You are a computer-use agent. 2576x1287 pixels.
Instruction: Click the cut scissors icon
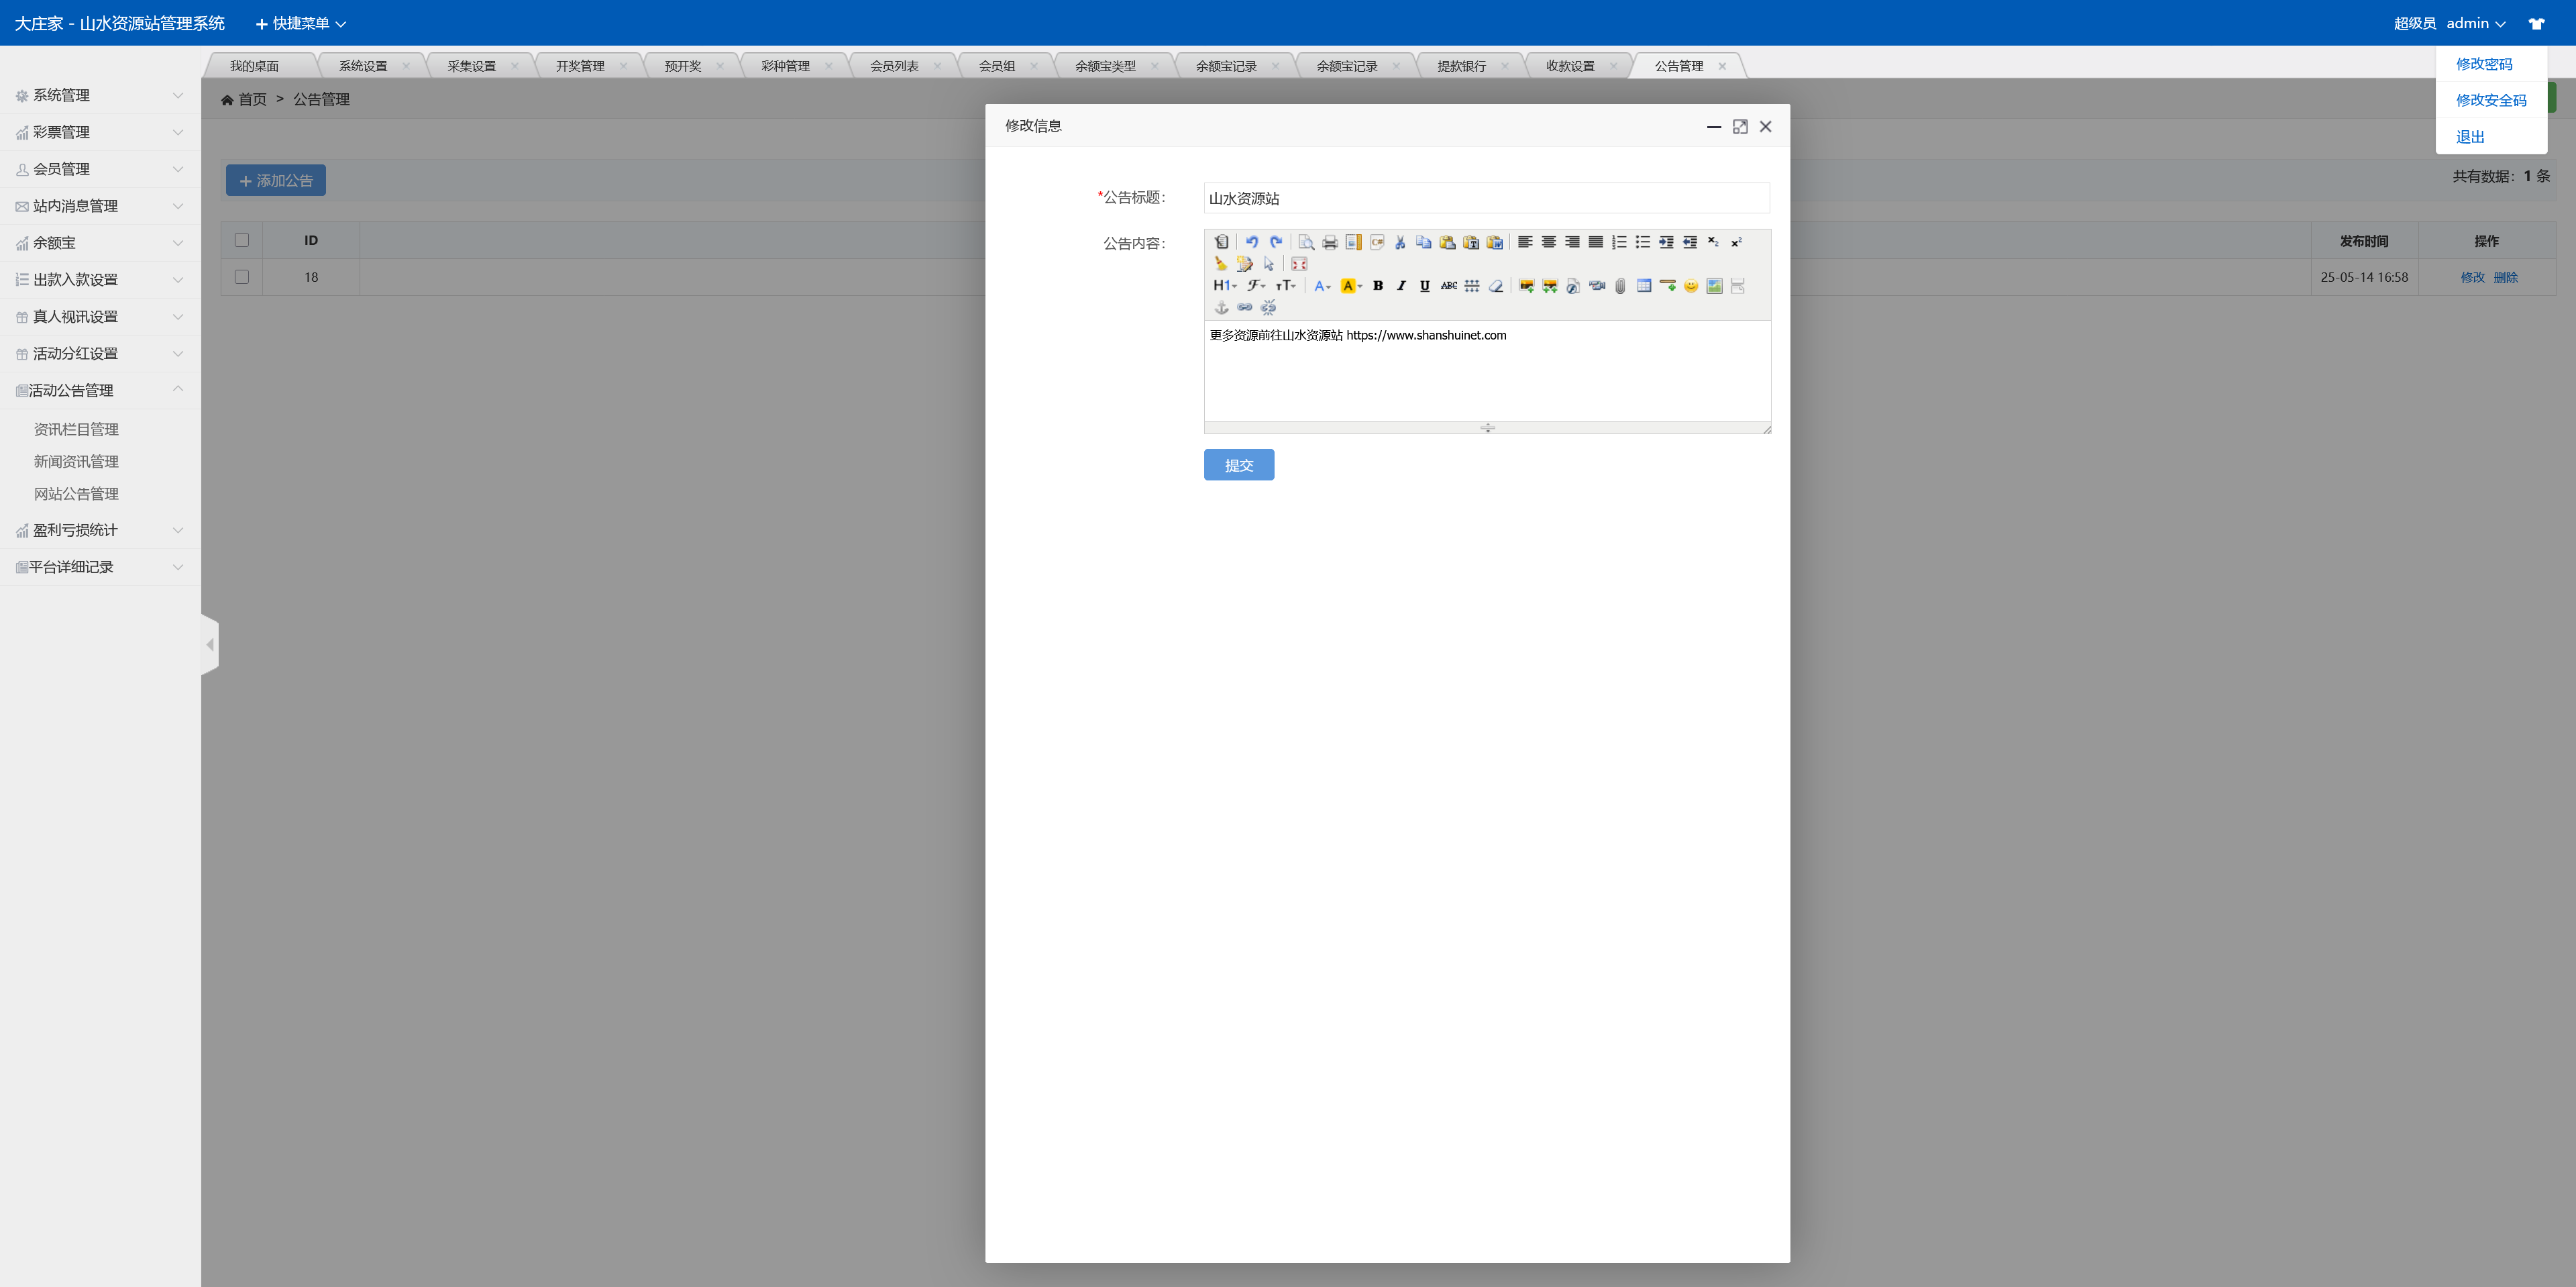pyautogui.click(x=1400, y=242)
